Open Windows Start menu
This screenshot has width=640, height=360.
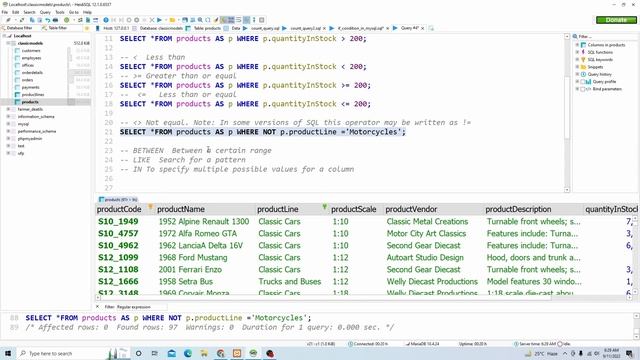coord(8,353)
